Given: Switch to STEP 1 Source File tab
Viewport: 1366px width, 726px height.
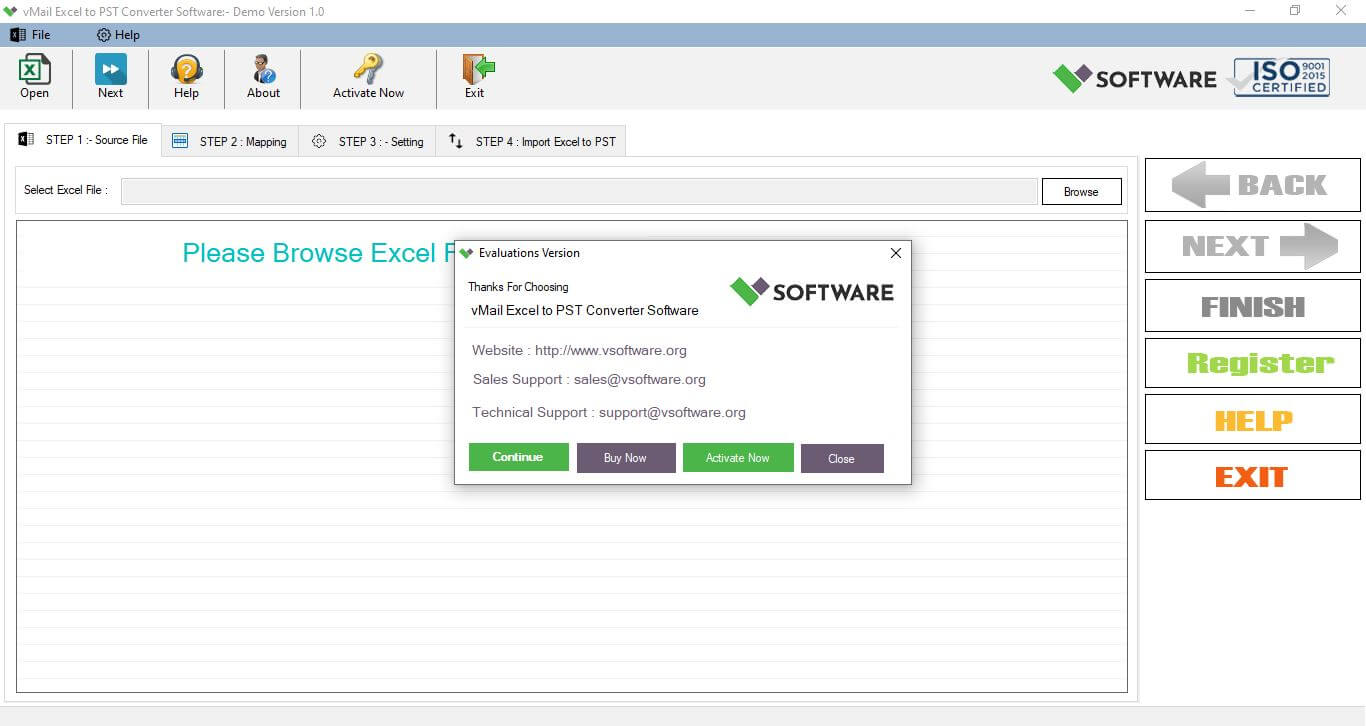Looking at the screenshot, I should click(x=83, y=140).
